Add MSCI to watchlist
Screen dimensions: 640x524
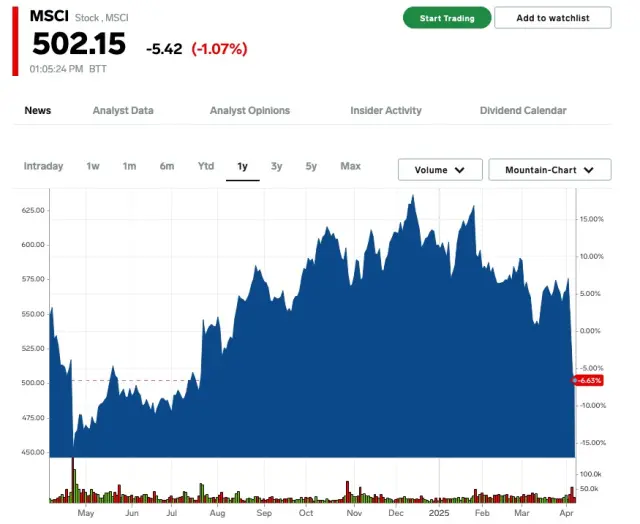click(x=553, y=18)
